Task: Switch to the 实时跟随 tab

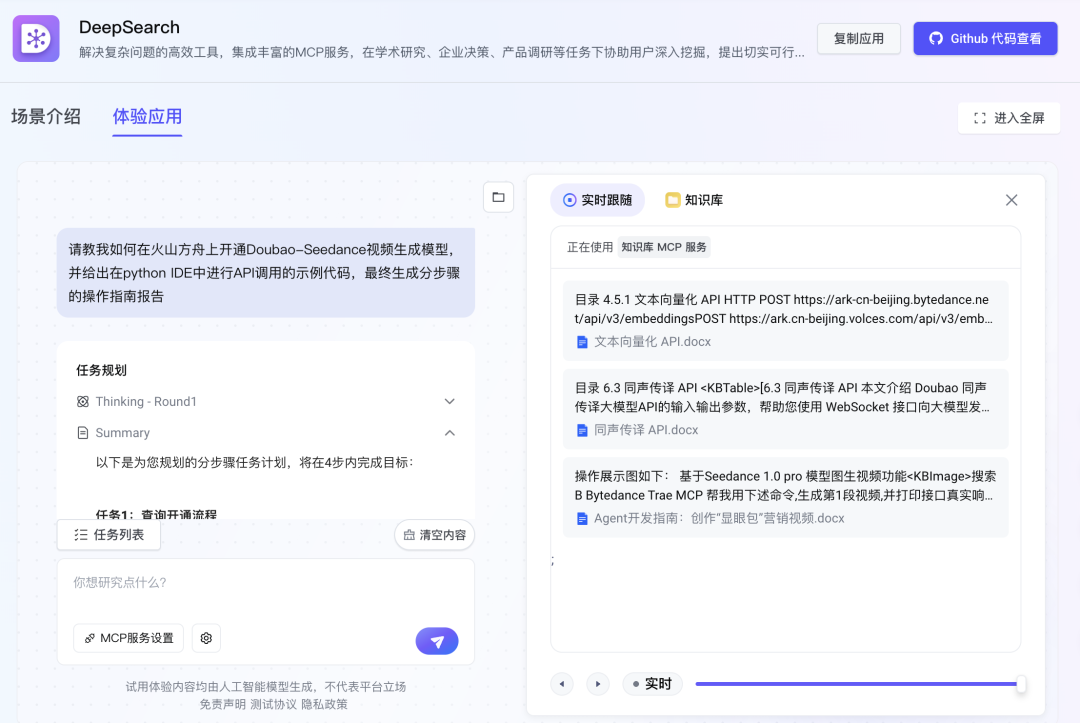Action: click(597, 200)
